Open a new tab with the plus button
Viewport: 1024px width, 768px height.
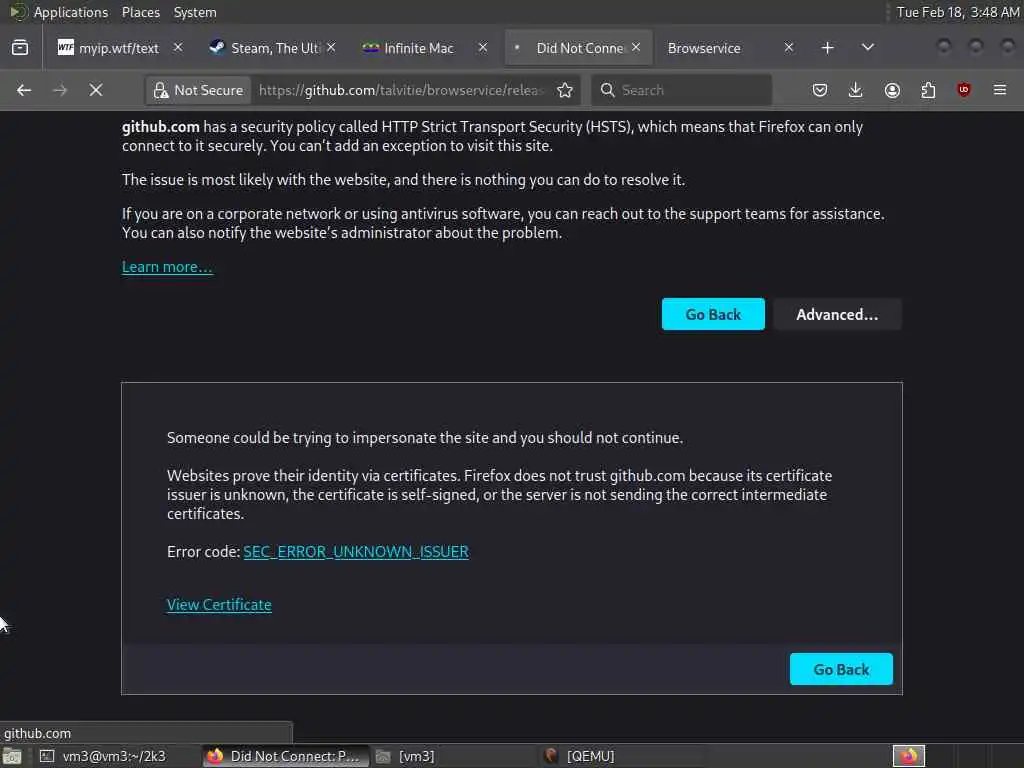[827, 48]
